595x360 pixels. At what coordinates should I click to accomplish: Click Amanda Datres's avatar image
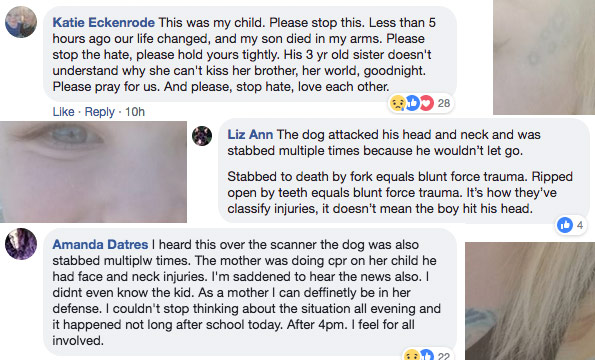(x=21, y=244)
